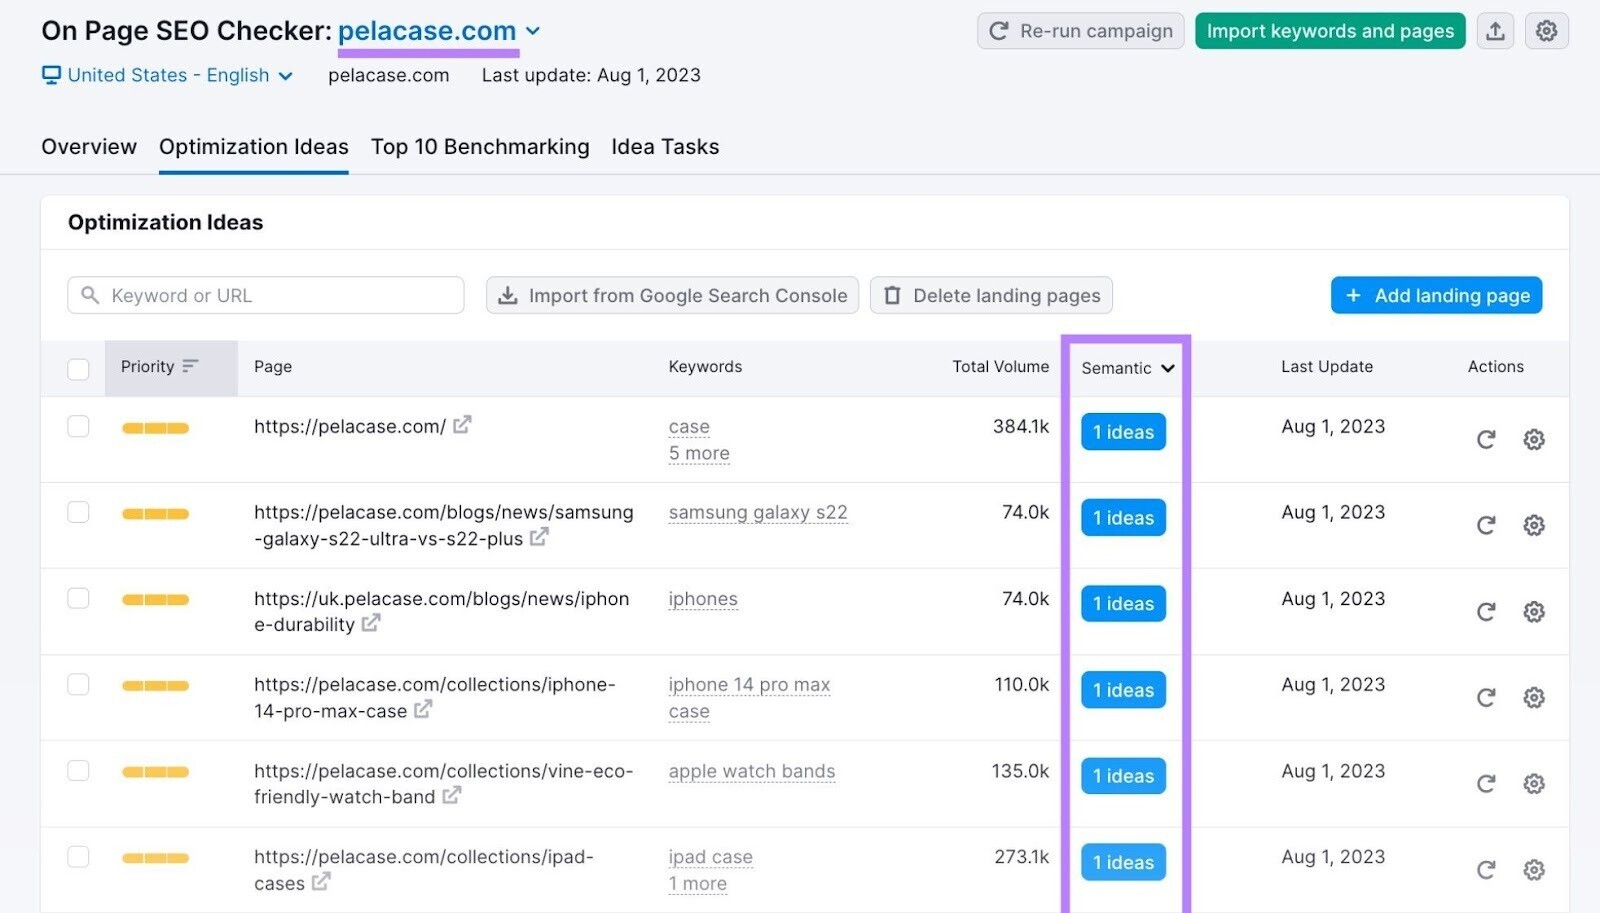Click priority bar for homepage row
Image resolution: width=1600 pixels, height=913 pixels.
click(155, 428)
